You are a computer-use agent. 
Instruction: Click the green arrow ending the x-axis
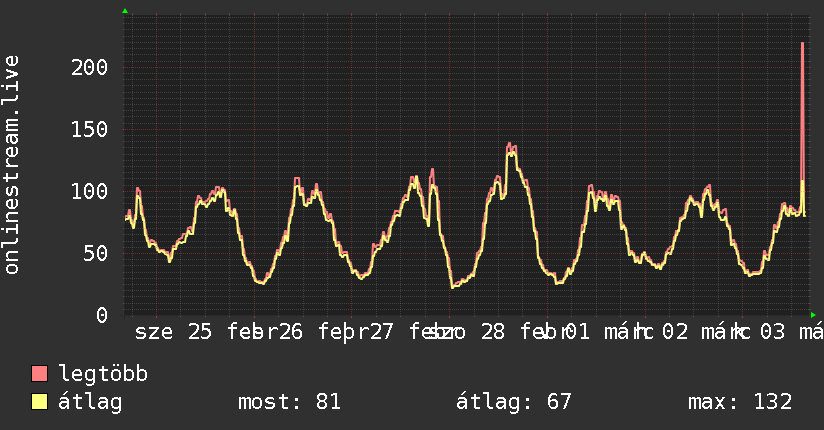coord(813,315)
